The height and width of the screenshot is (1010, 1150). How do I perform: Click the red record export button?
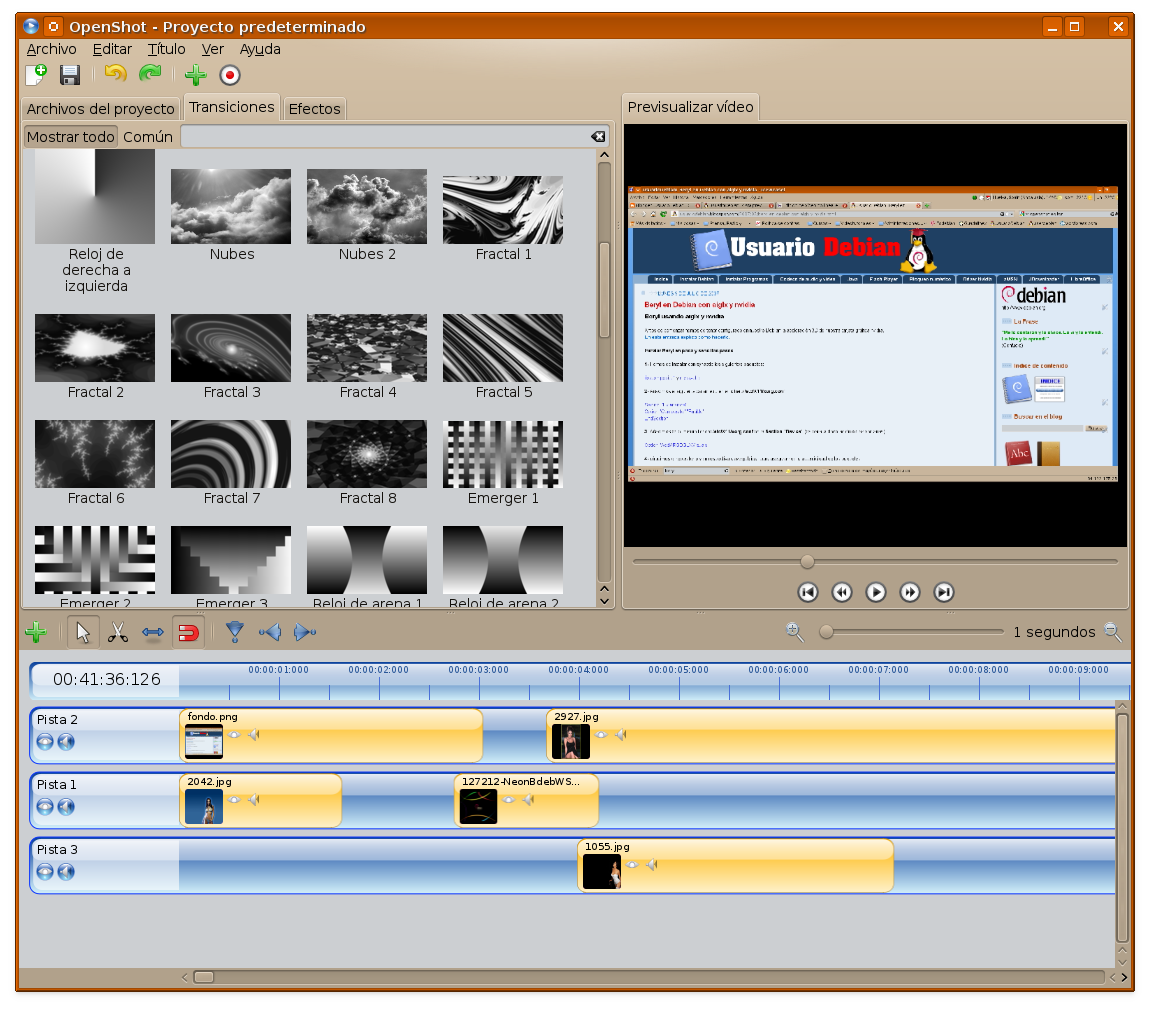[230, 75]
